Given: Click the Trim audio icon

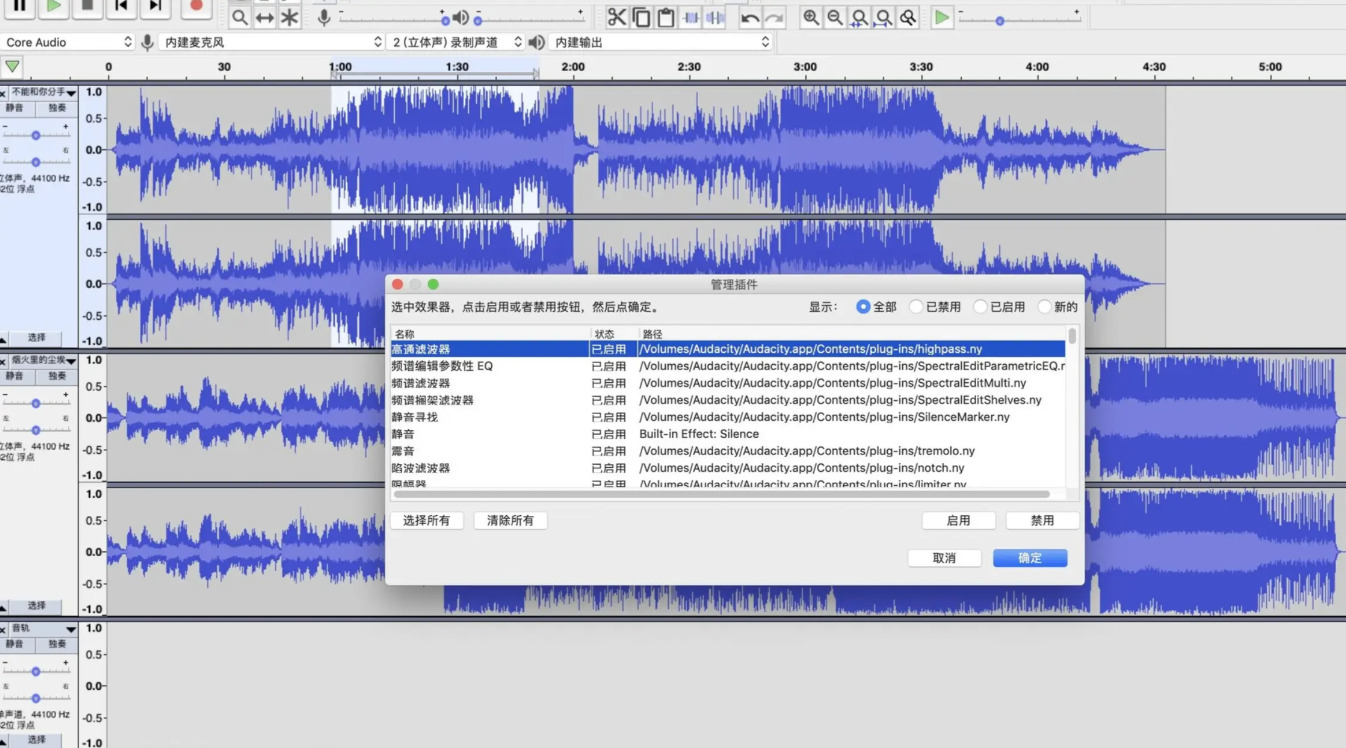Looking at the screenshot, I should [x=690, y=17].
